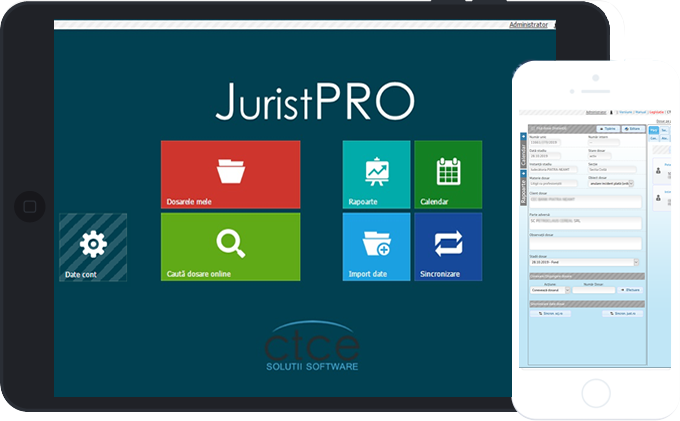Click the Tipărire button on the phone
680x421 pixels.
coord(608,129)
